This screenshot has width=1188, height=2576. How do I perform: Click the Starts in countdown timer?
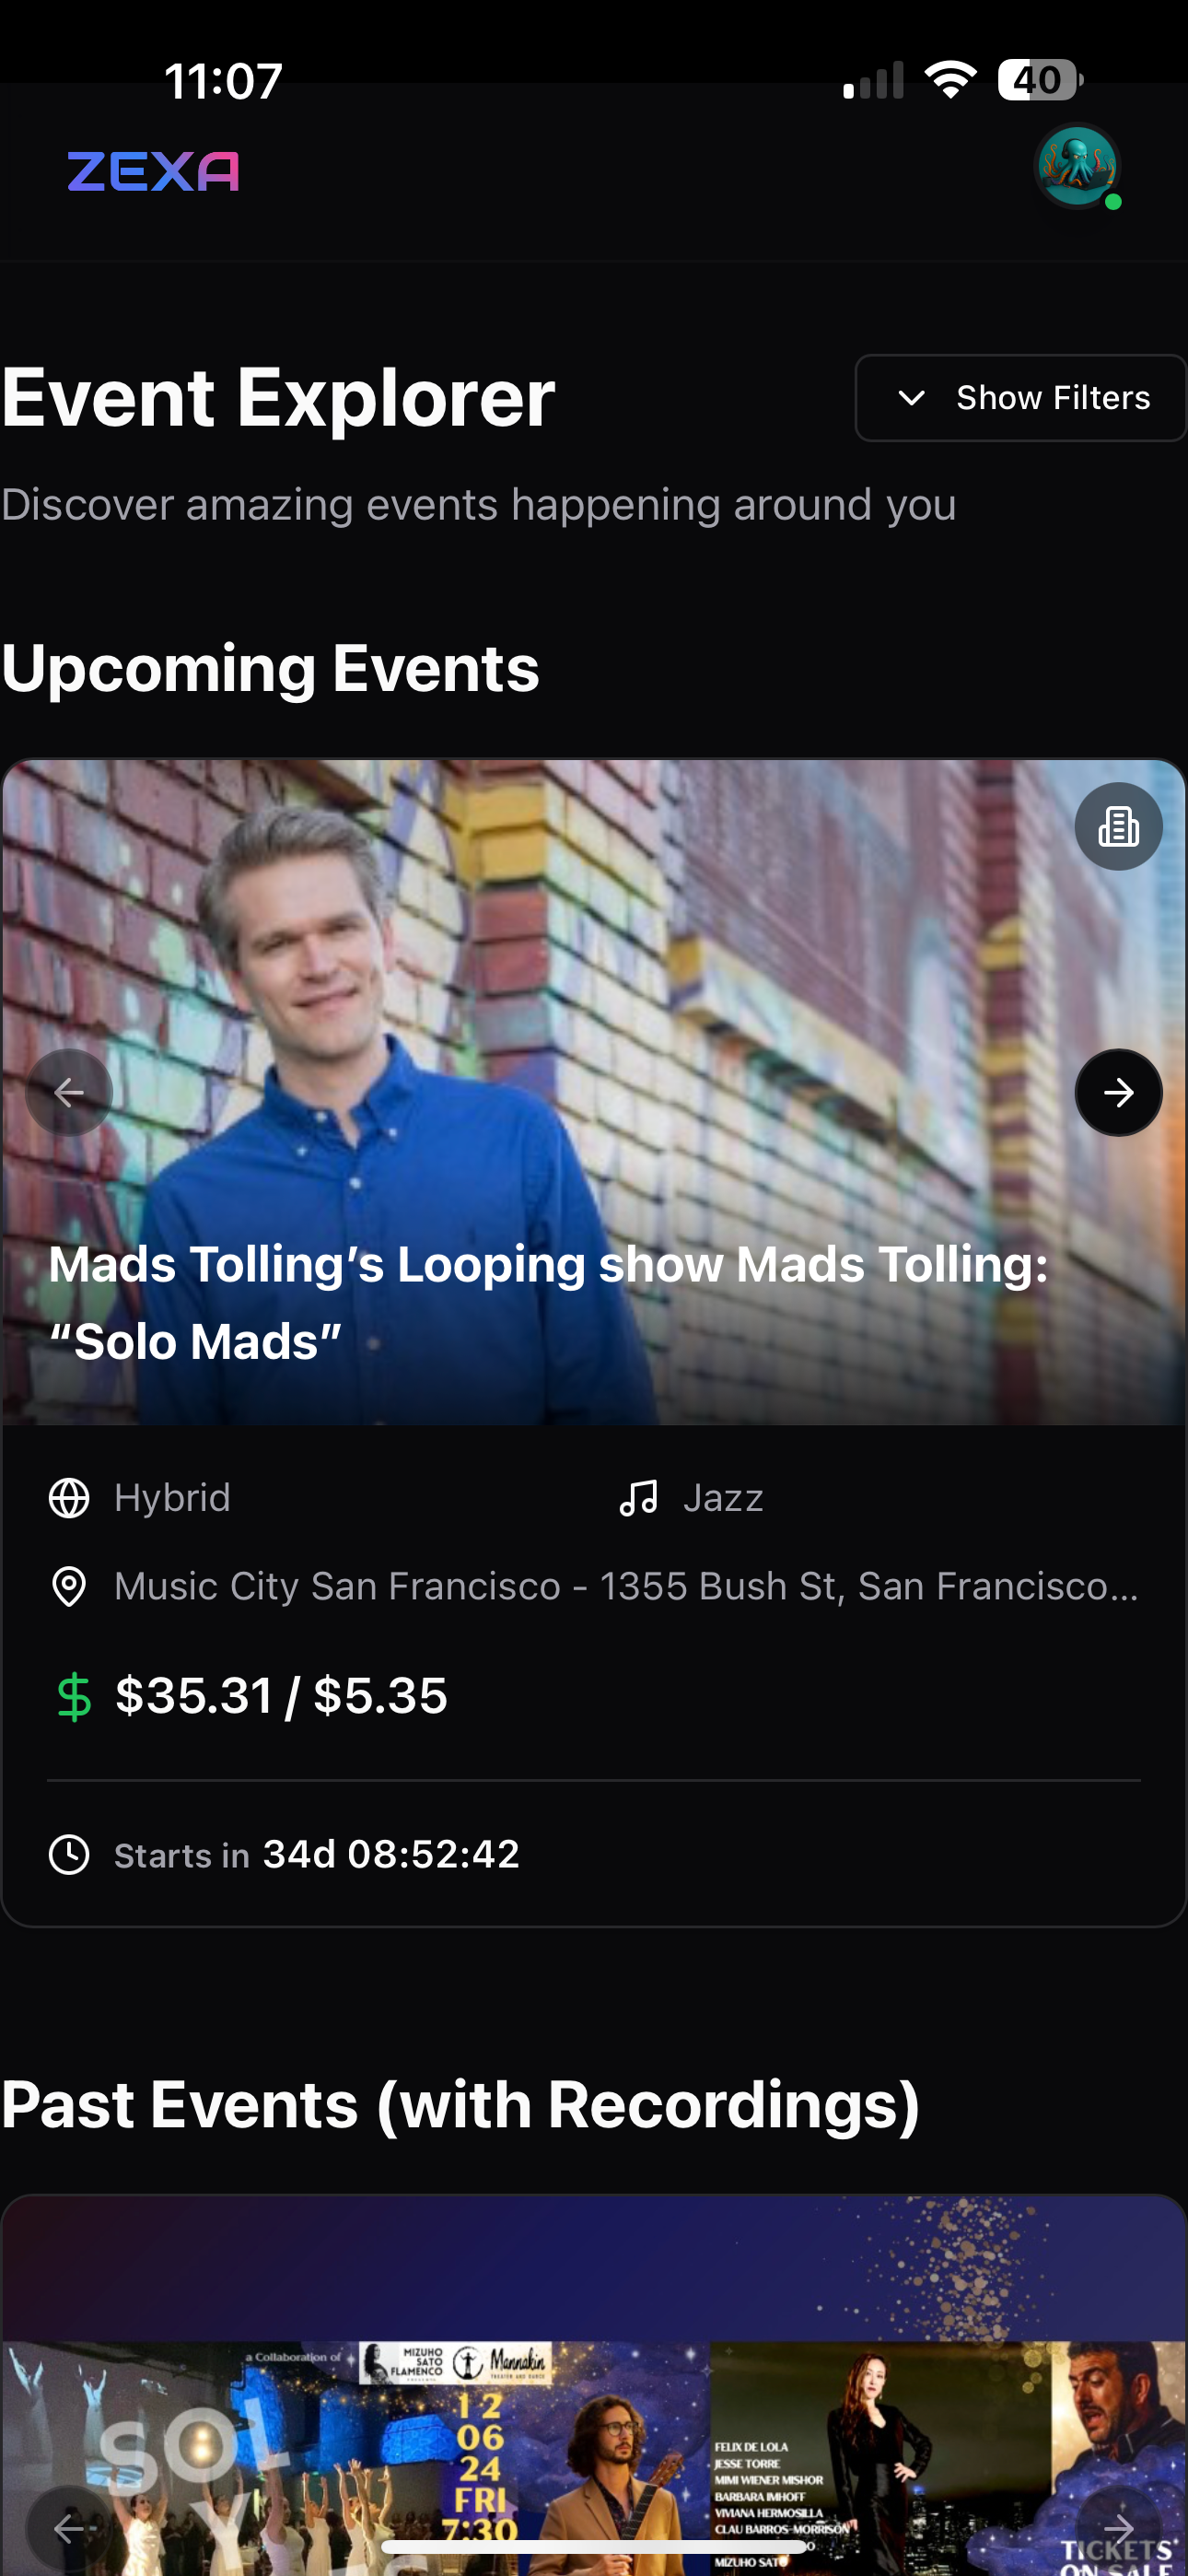tap(391, 1854)
